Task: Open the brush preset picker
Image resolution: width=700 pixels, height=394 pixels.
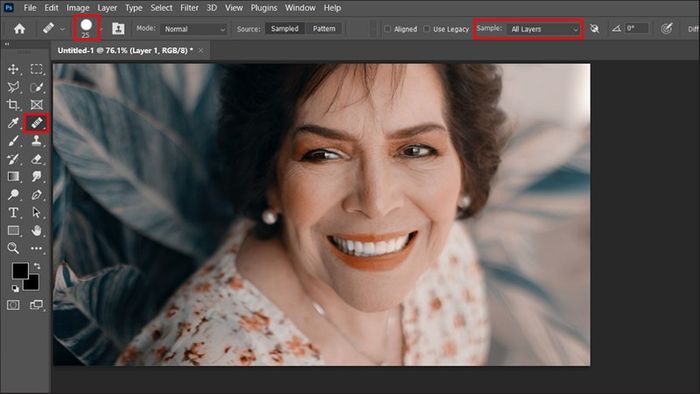Action: (x=86, y=28)
